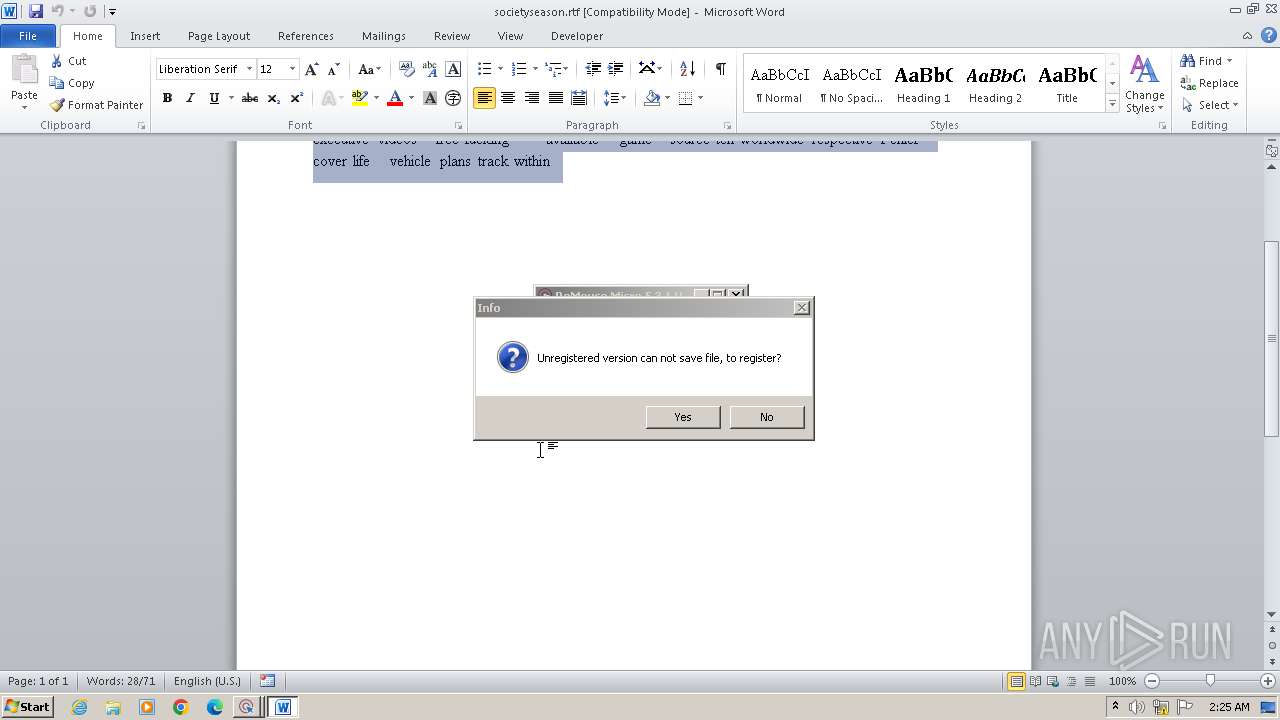
Task: Click Zoom In plus button
Action: coord(1268,681)
